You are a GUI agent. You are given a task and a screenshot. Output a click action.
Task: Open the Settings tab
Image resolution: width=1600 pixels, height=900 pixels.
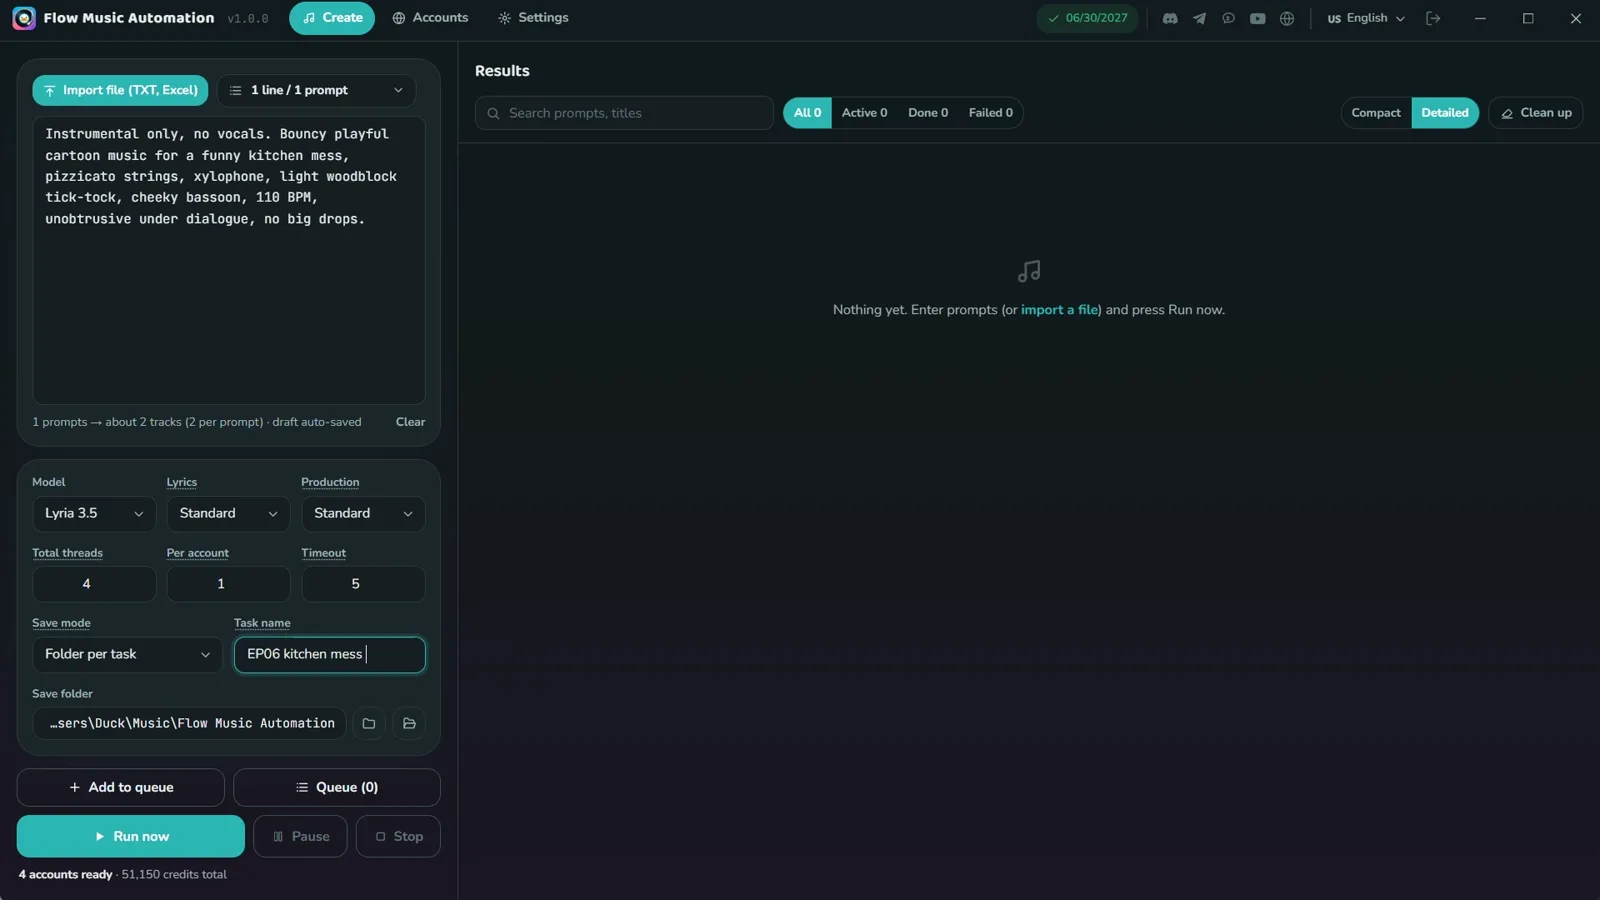coord(533,18)
